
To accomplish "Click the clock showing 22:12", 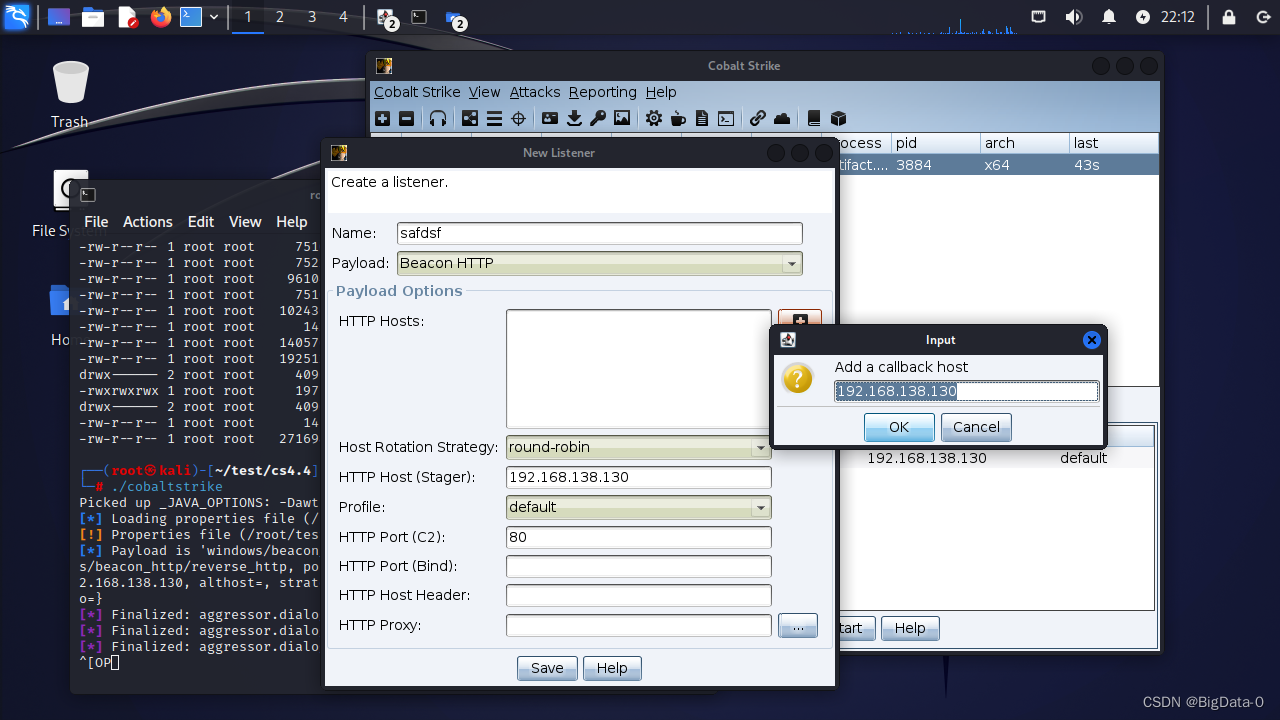I will pyautogui.click(x=1178, y=17).
